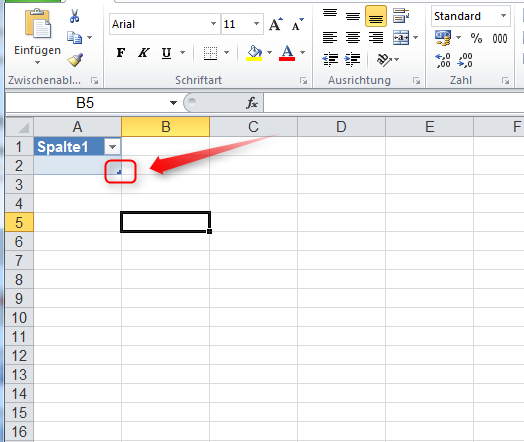
Task: Expand the copy options arrow
Action: click(x=90, y=37)
